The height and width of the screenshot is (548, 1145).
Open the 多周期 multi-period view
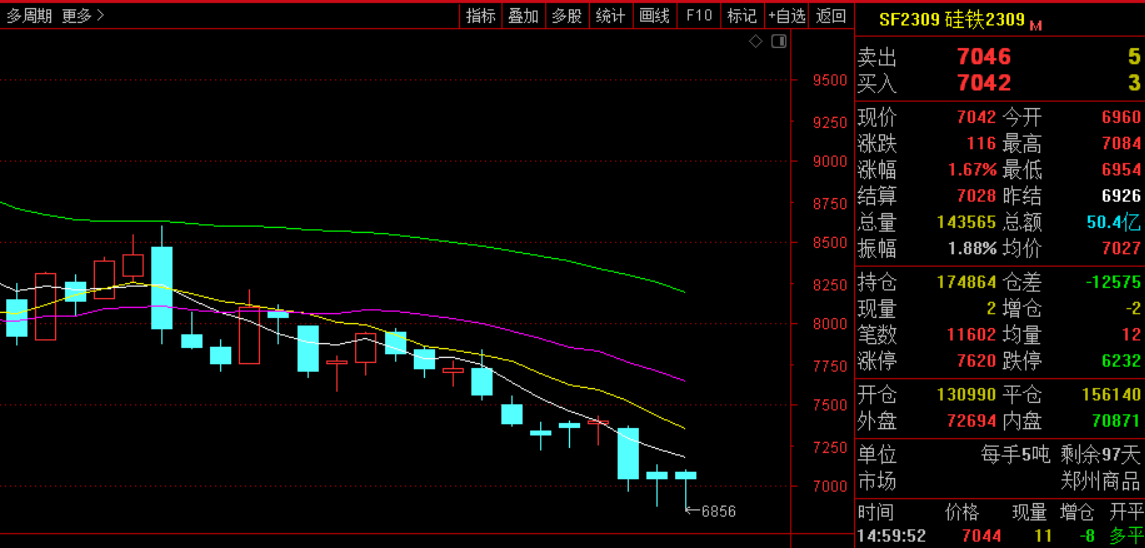tap(29, 16)
